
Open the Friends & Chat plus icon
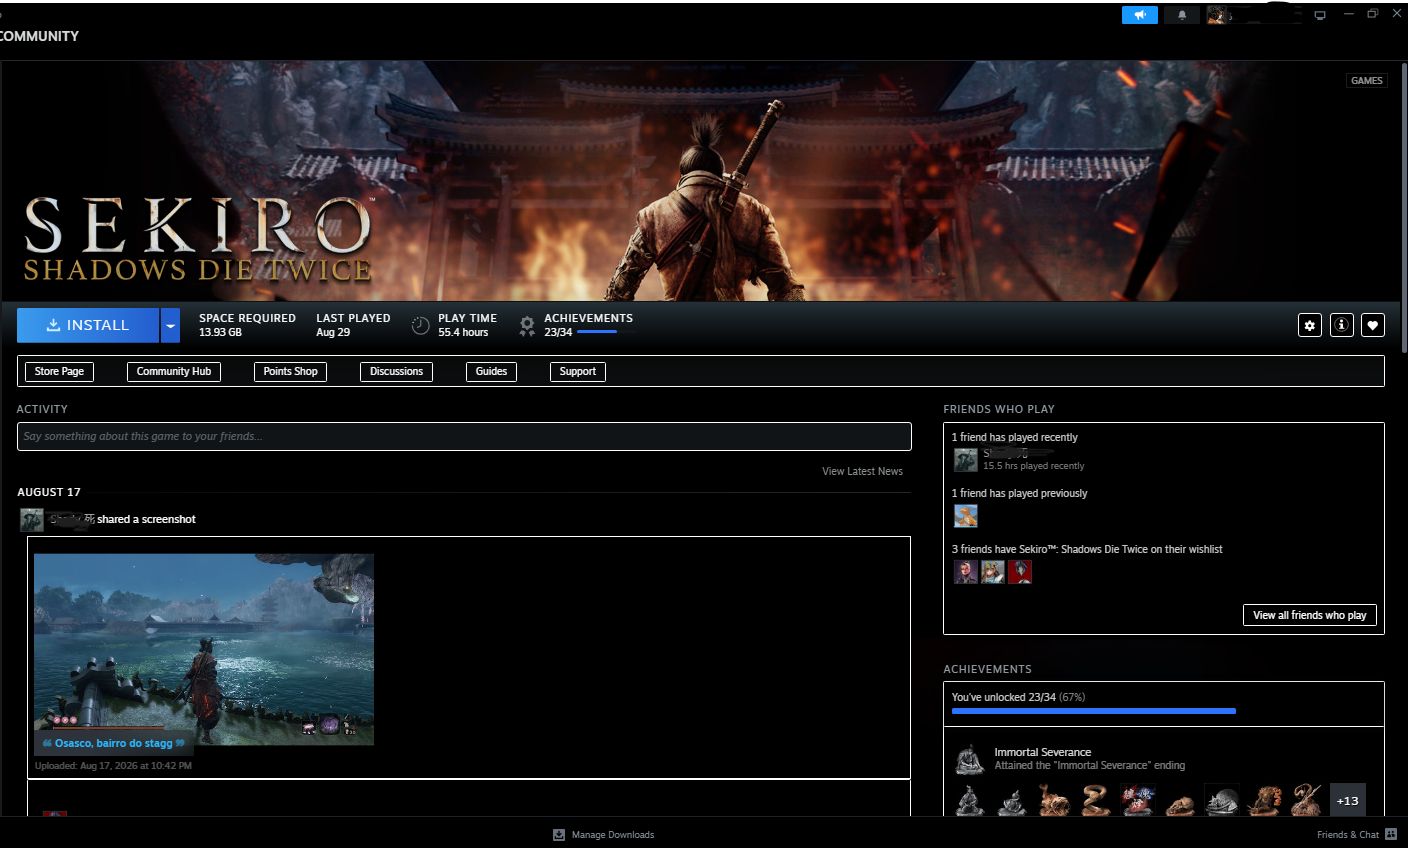(x=1391, y=834)
